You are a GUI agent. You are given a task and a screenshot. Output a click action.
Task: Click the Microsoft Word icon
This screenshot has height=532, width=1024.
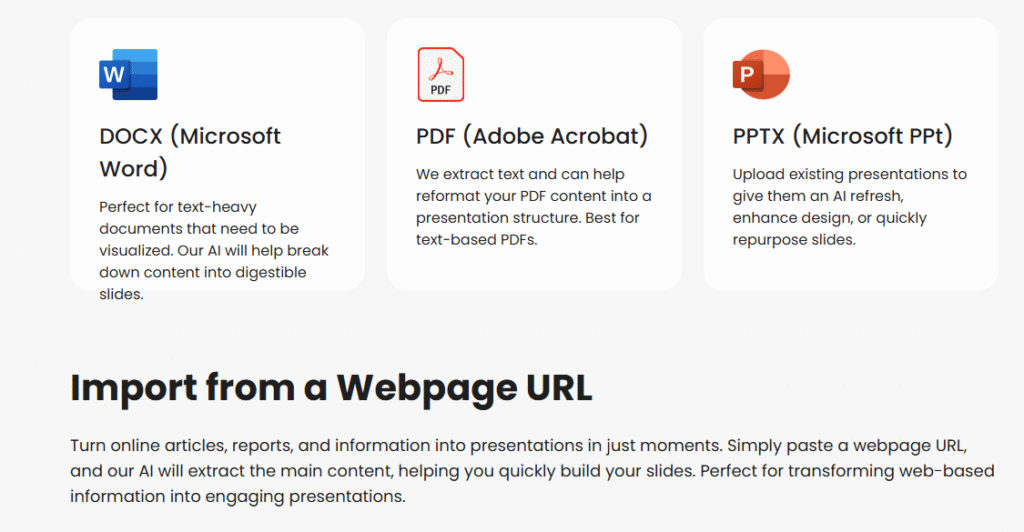[128, 75]
